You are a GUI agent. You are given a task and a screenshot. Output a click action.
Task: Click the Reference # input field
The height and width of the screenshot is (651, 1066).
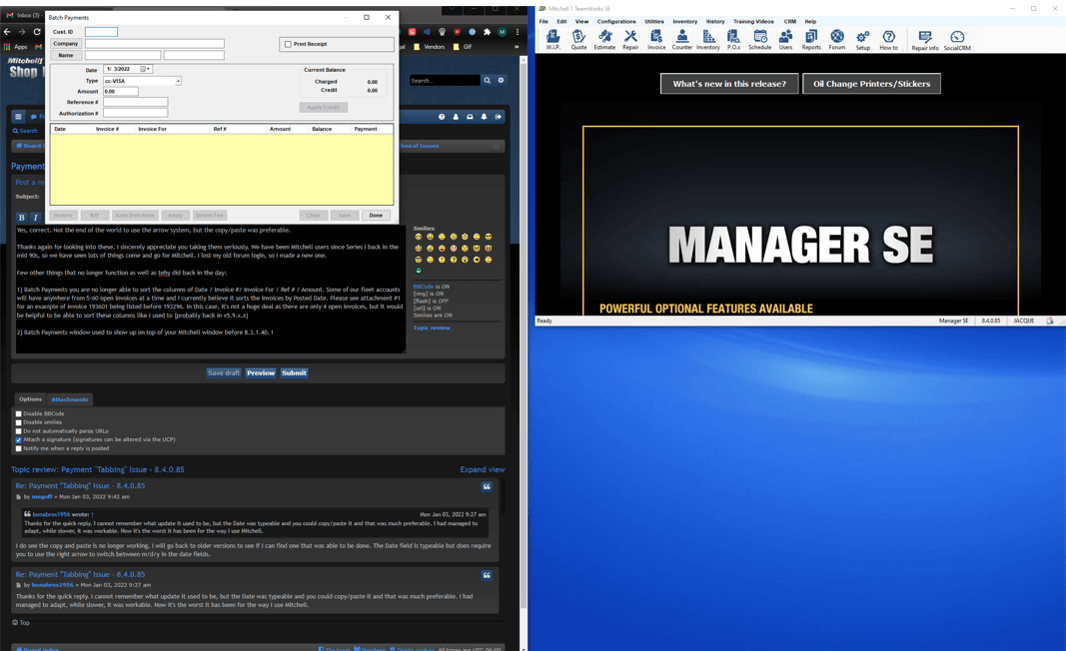(x=135, y=102)
